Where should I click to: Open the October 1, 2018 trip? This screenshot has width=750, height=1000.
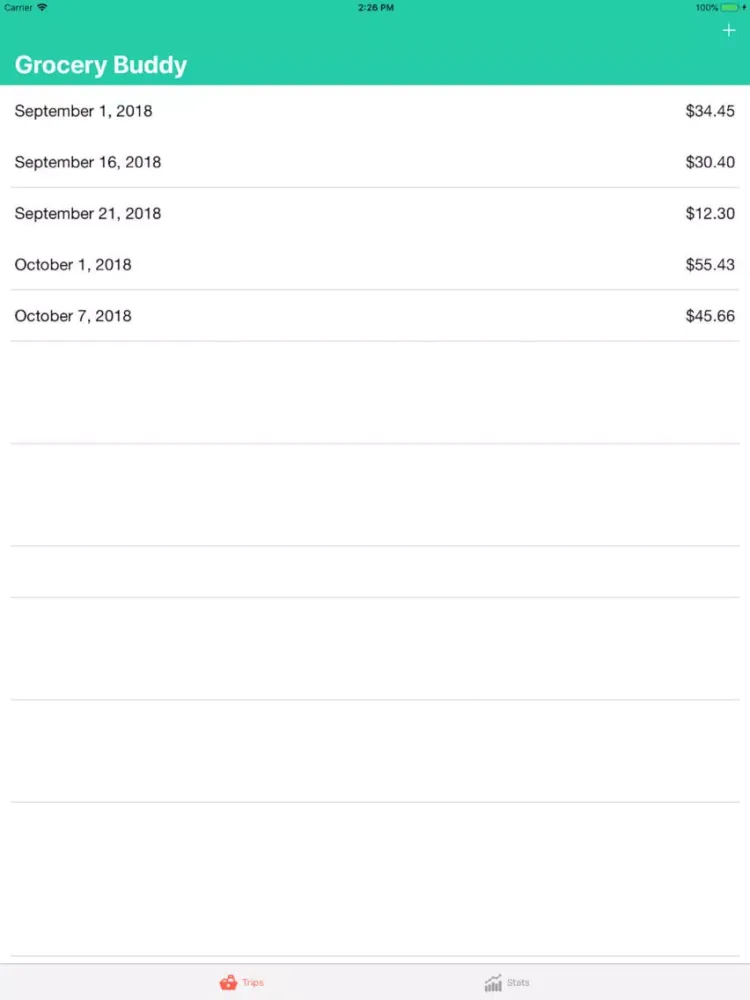375,264
